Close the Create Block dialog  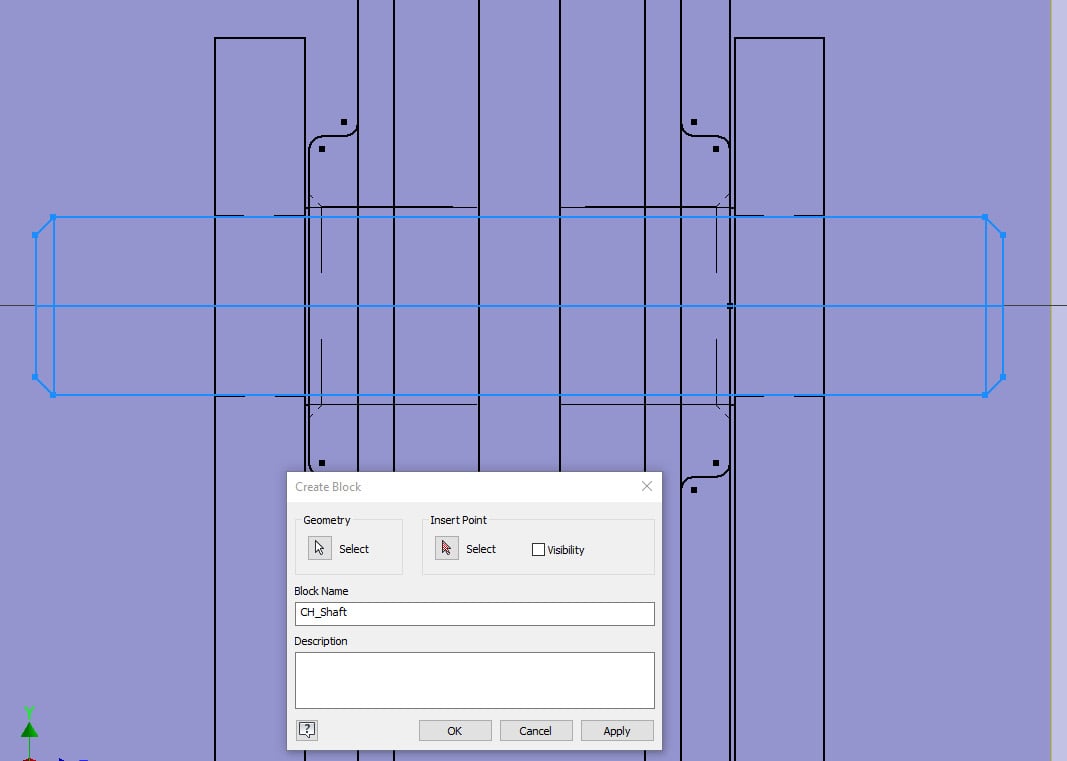click(x=646, y=486)
